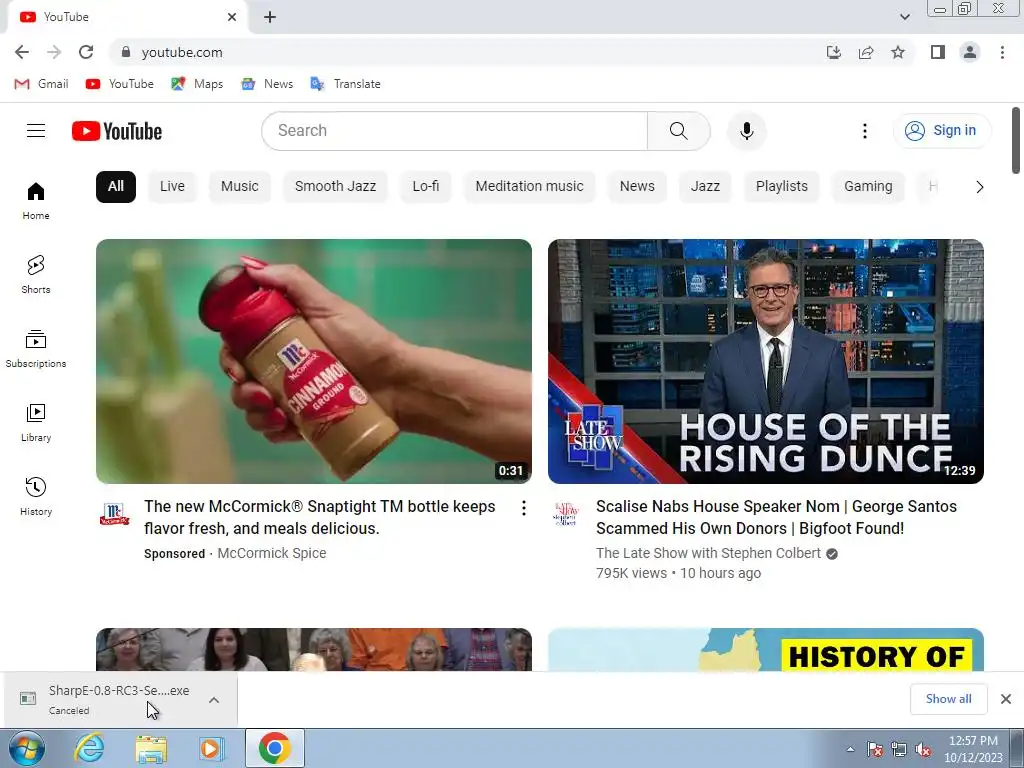Open News bookmark

(267, 84)
